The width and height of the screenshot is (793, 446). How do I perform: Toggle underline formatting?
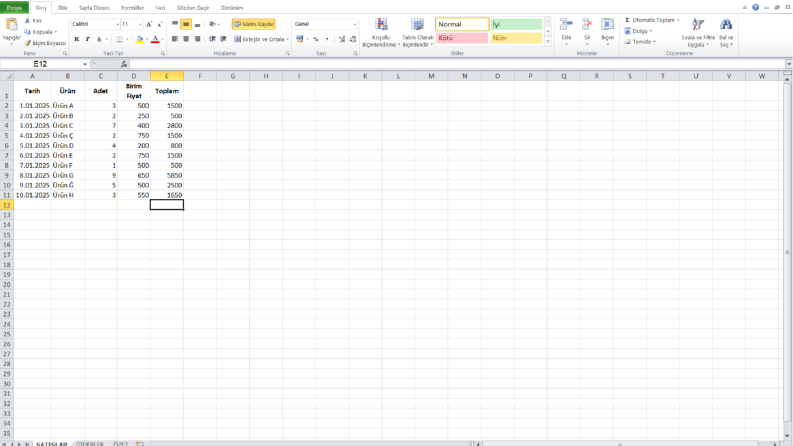[99, 39]
